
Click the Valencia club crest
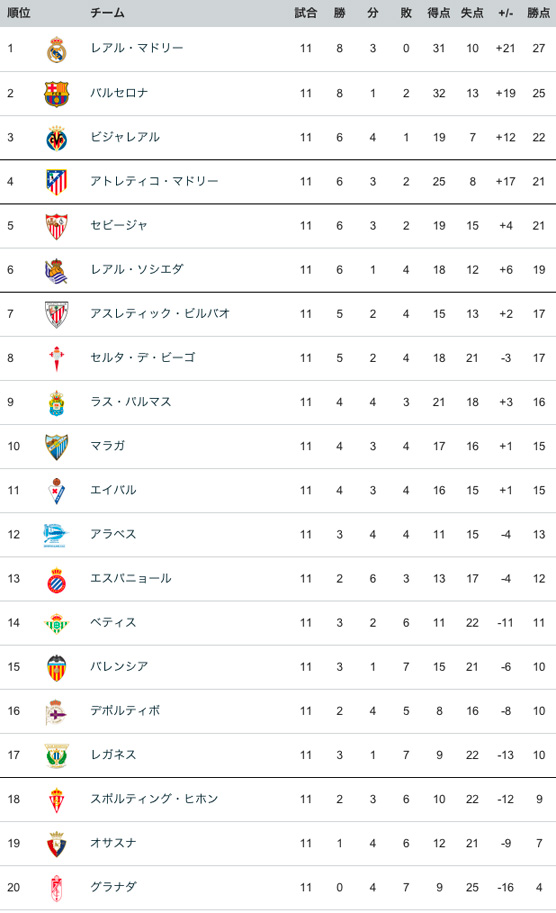tap(56, 667)
